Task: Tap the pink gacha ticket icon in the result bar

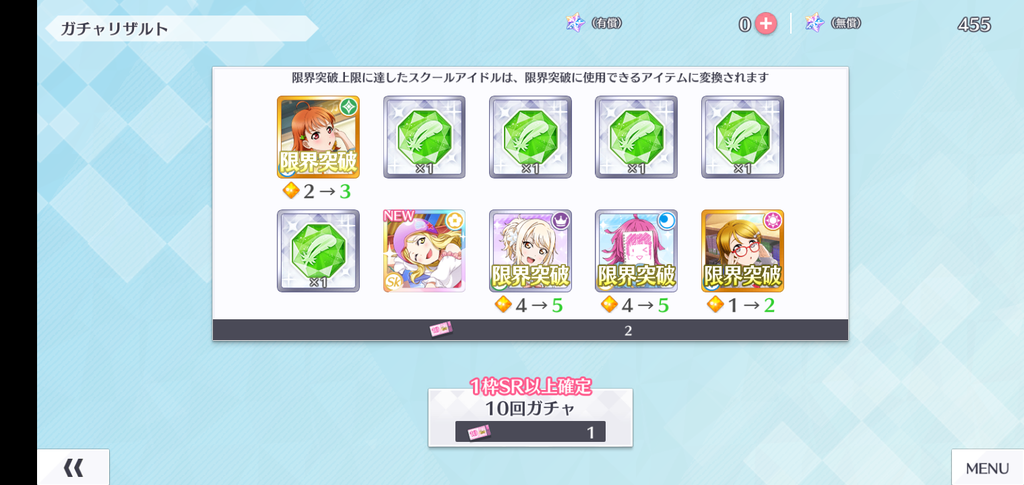Action: click(x=441, y=330)
